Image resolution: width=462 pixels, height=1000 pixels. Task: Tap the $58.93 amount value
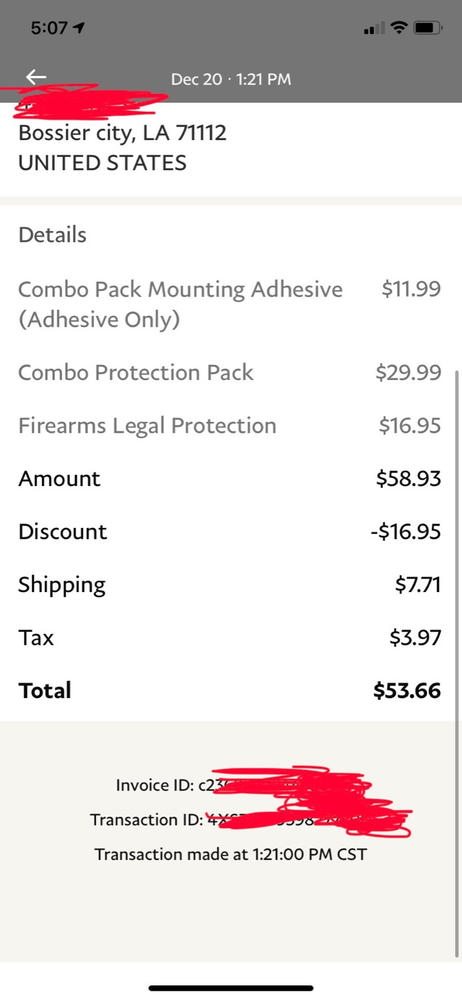click(408, 479)
